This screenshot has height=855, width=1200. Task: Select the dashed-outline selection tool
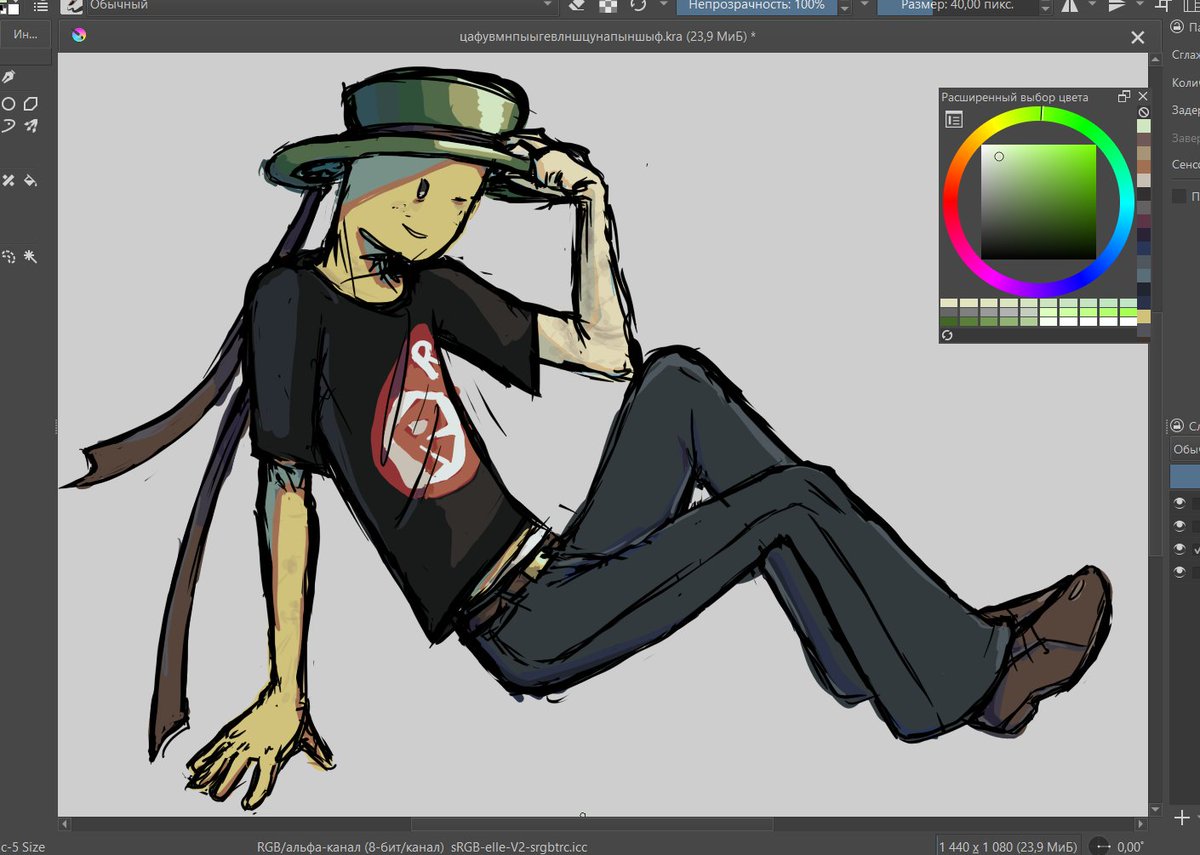point(8,257)
